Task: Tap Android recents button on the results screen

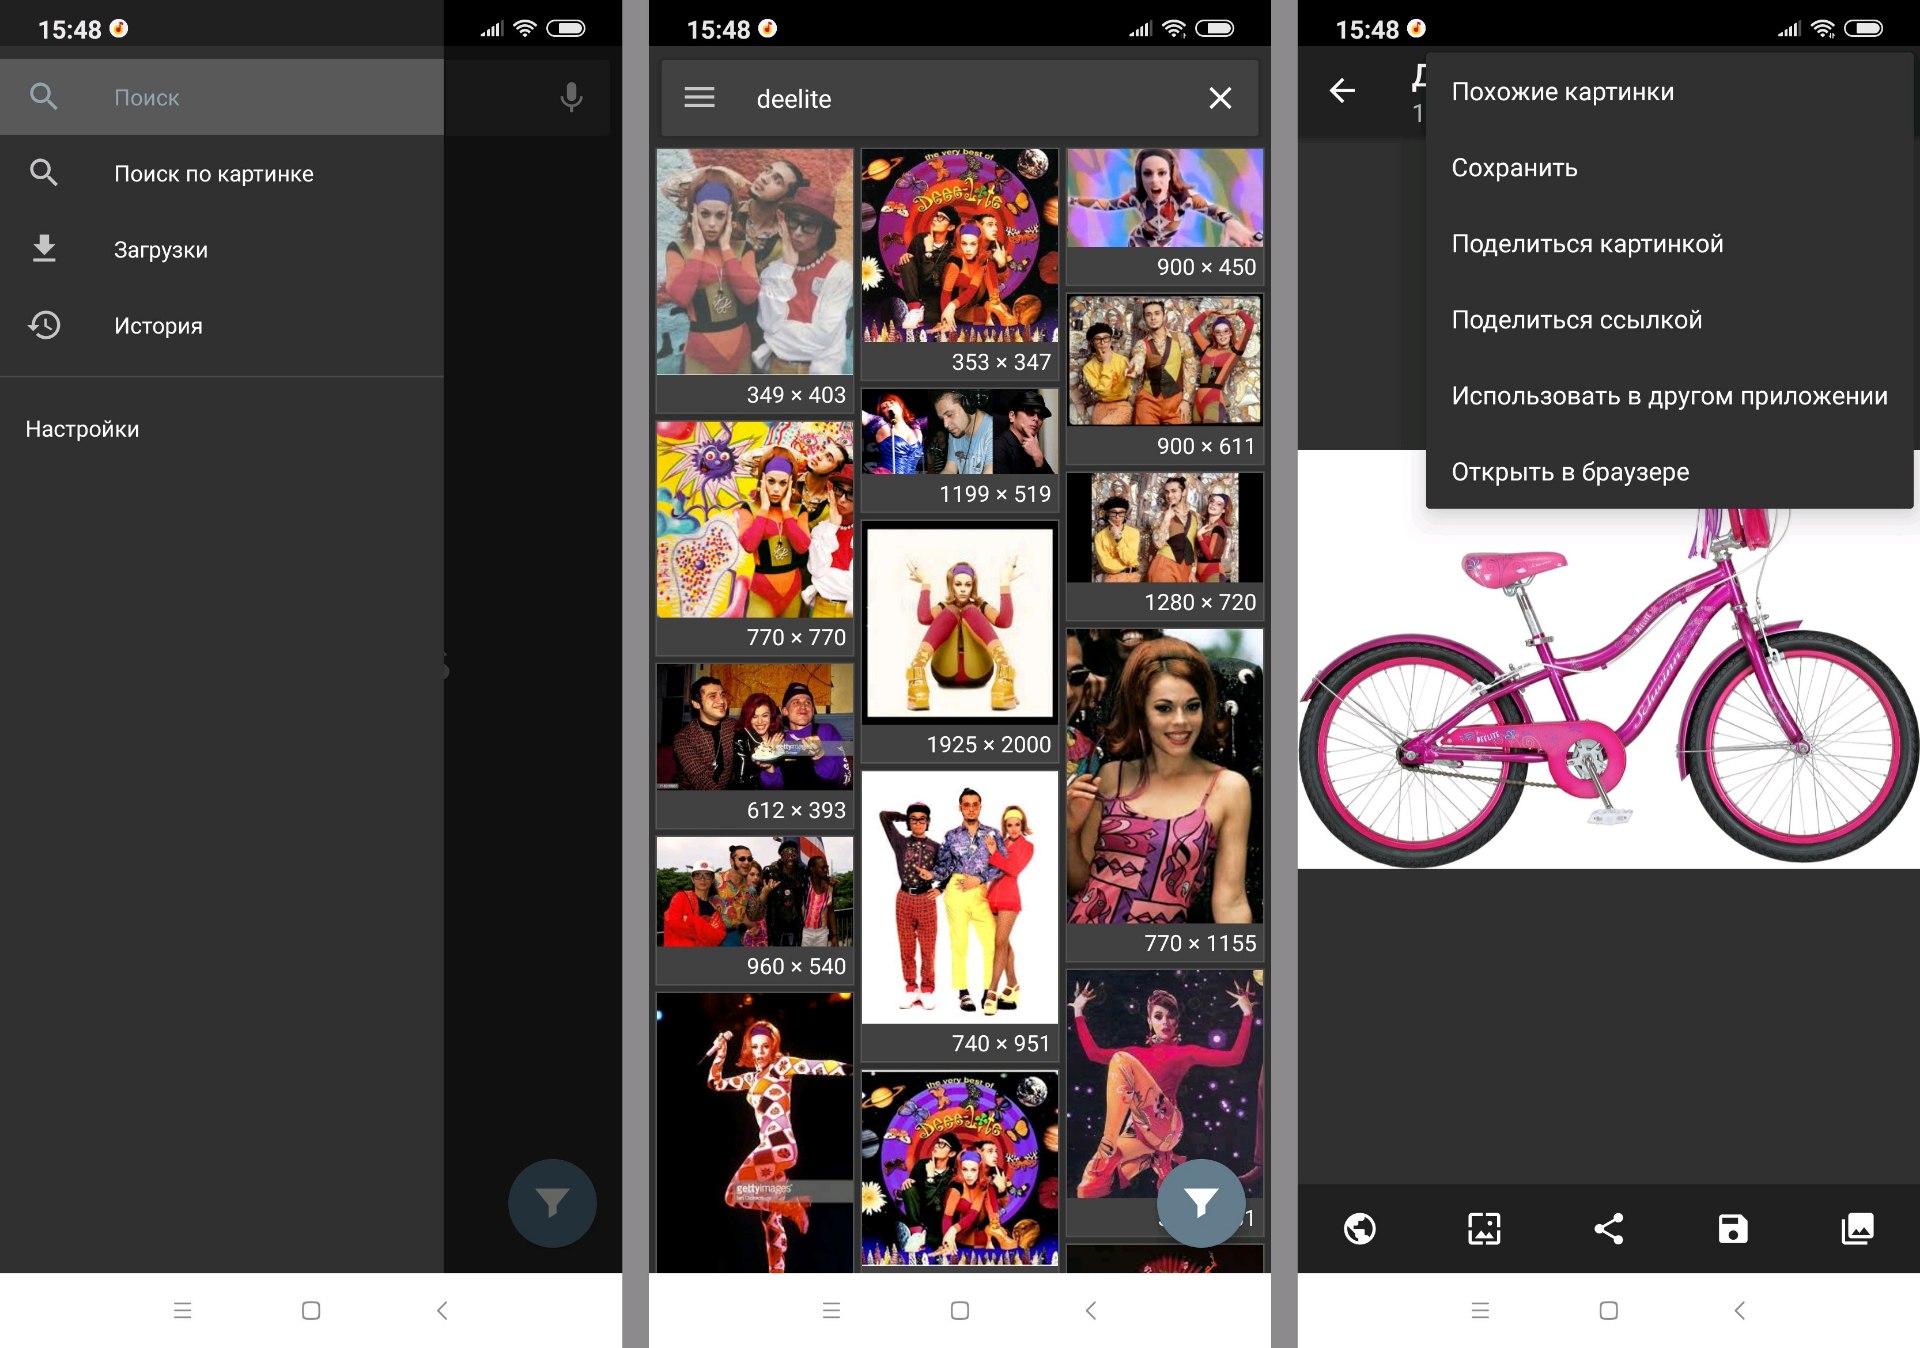Action: point(831,1310)
